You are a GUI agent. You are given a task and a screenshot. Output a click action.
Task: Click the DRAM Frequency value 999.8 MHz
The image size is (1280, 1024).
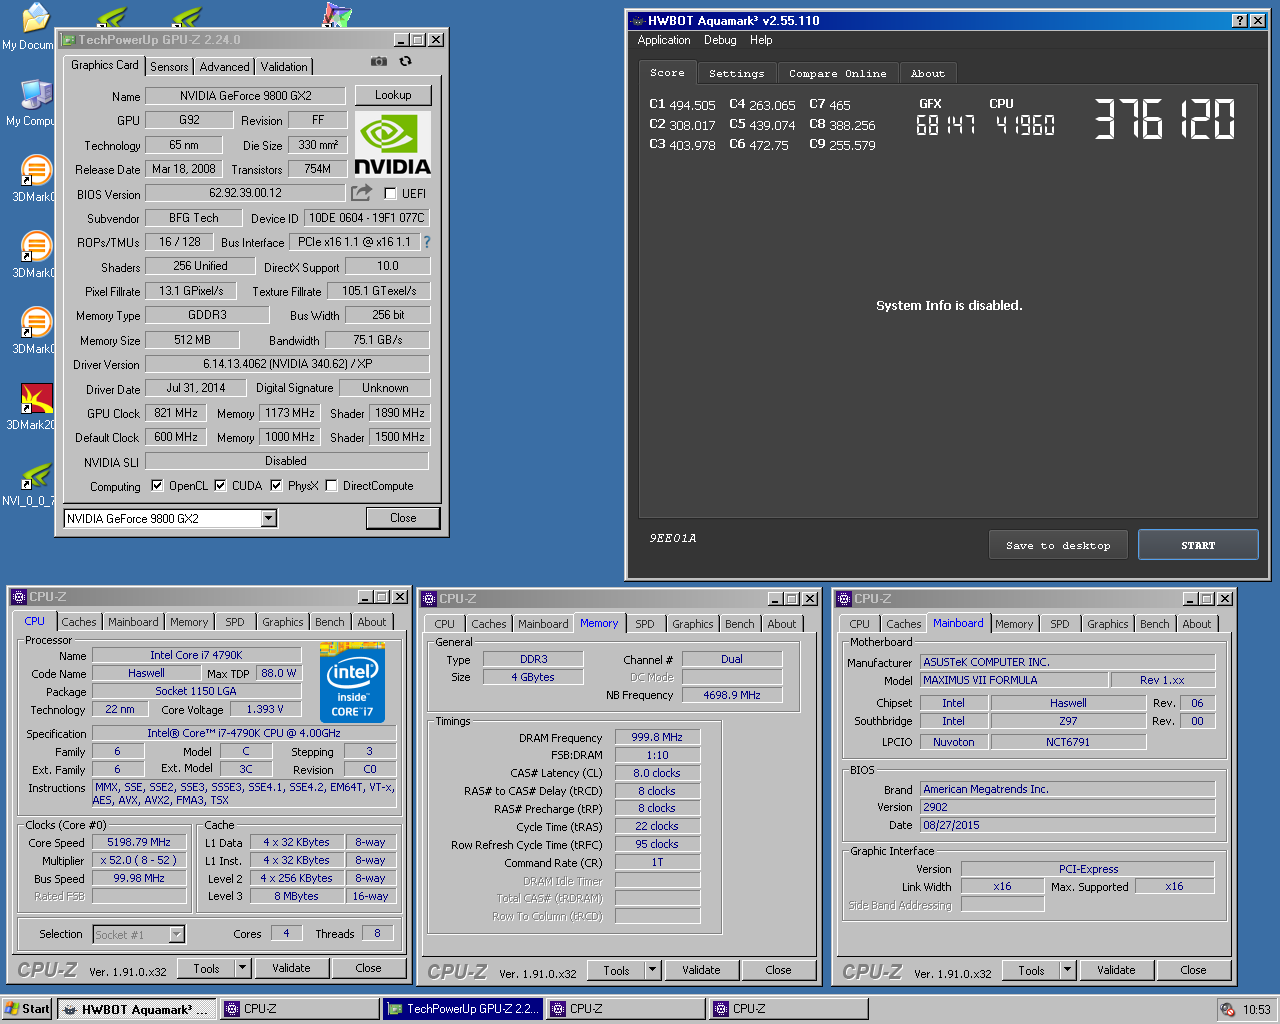tap(657, 737)
